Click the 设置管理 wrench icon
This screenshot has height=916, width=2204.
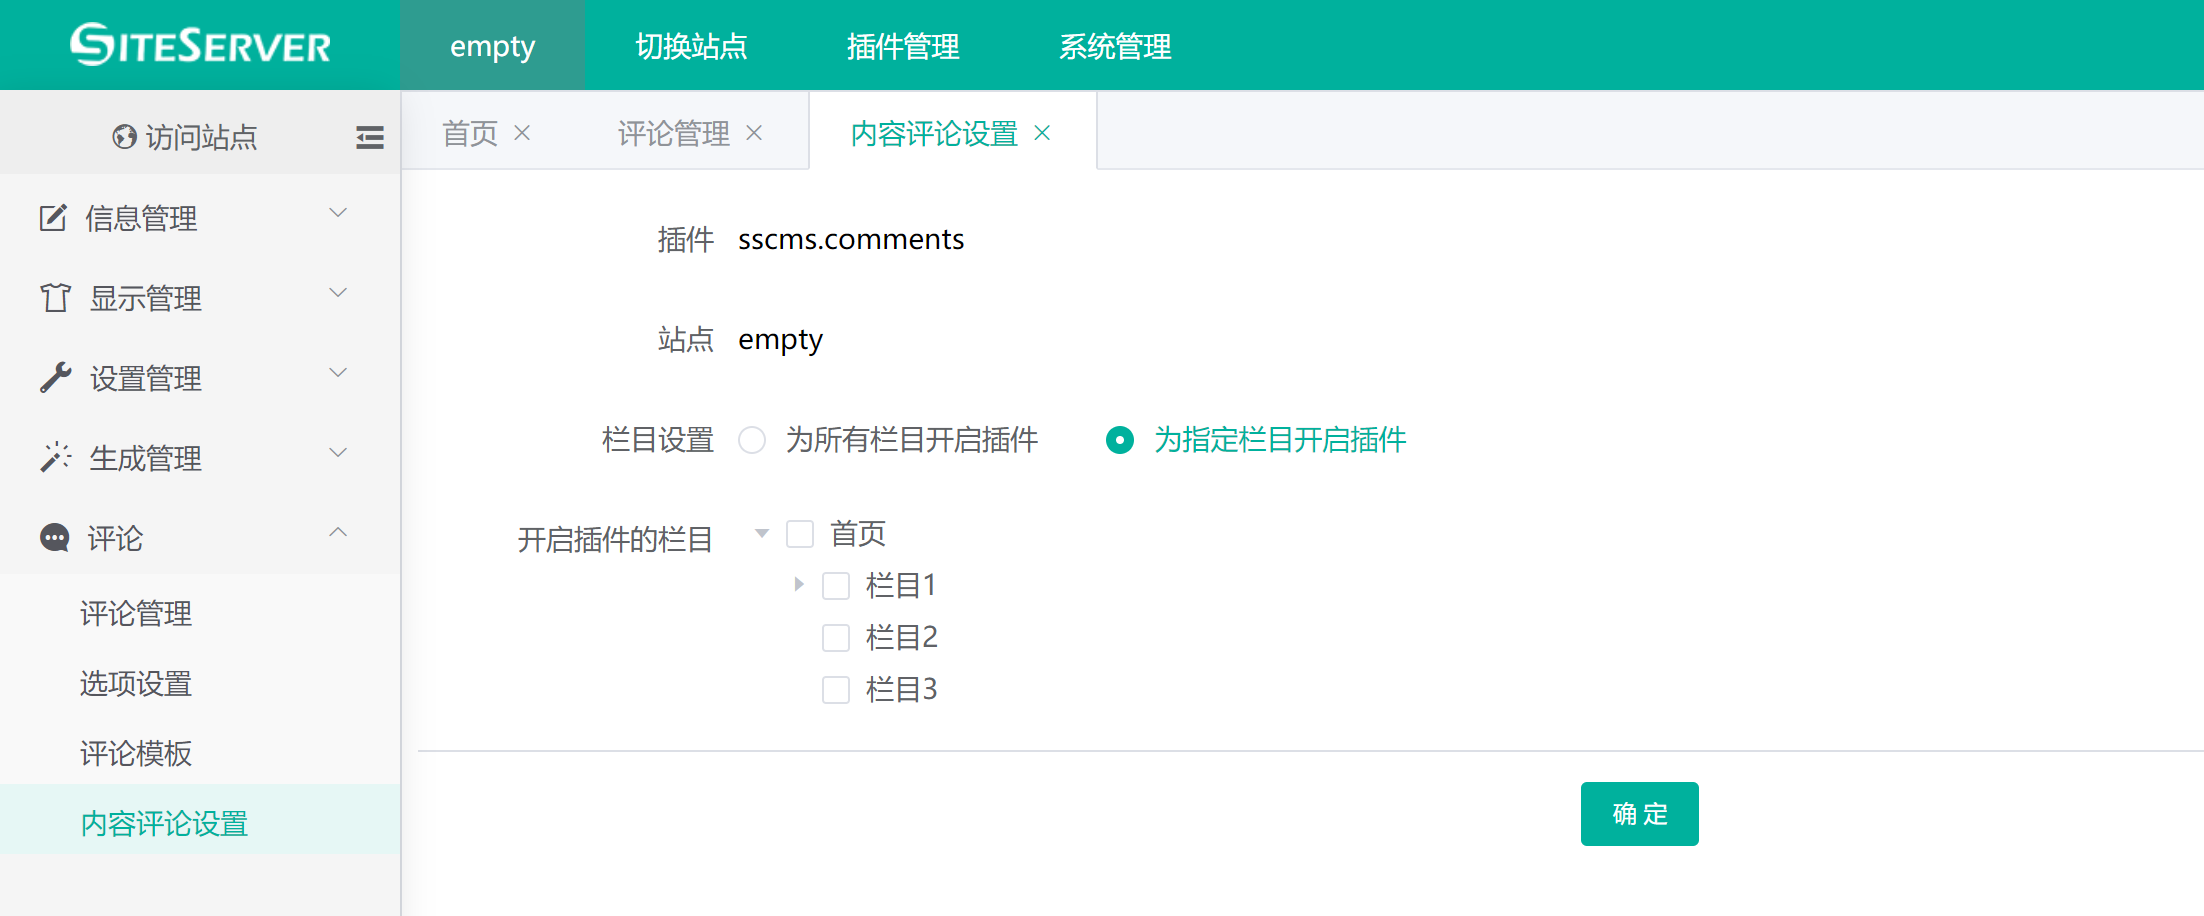click(x=55, y=378)
